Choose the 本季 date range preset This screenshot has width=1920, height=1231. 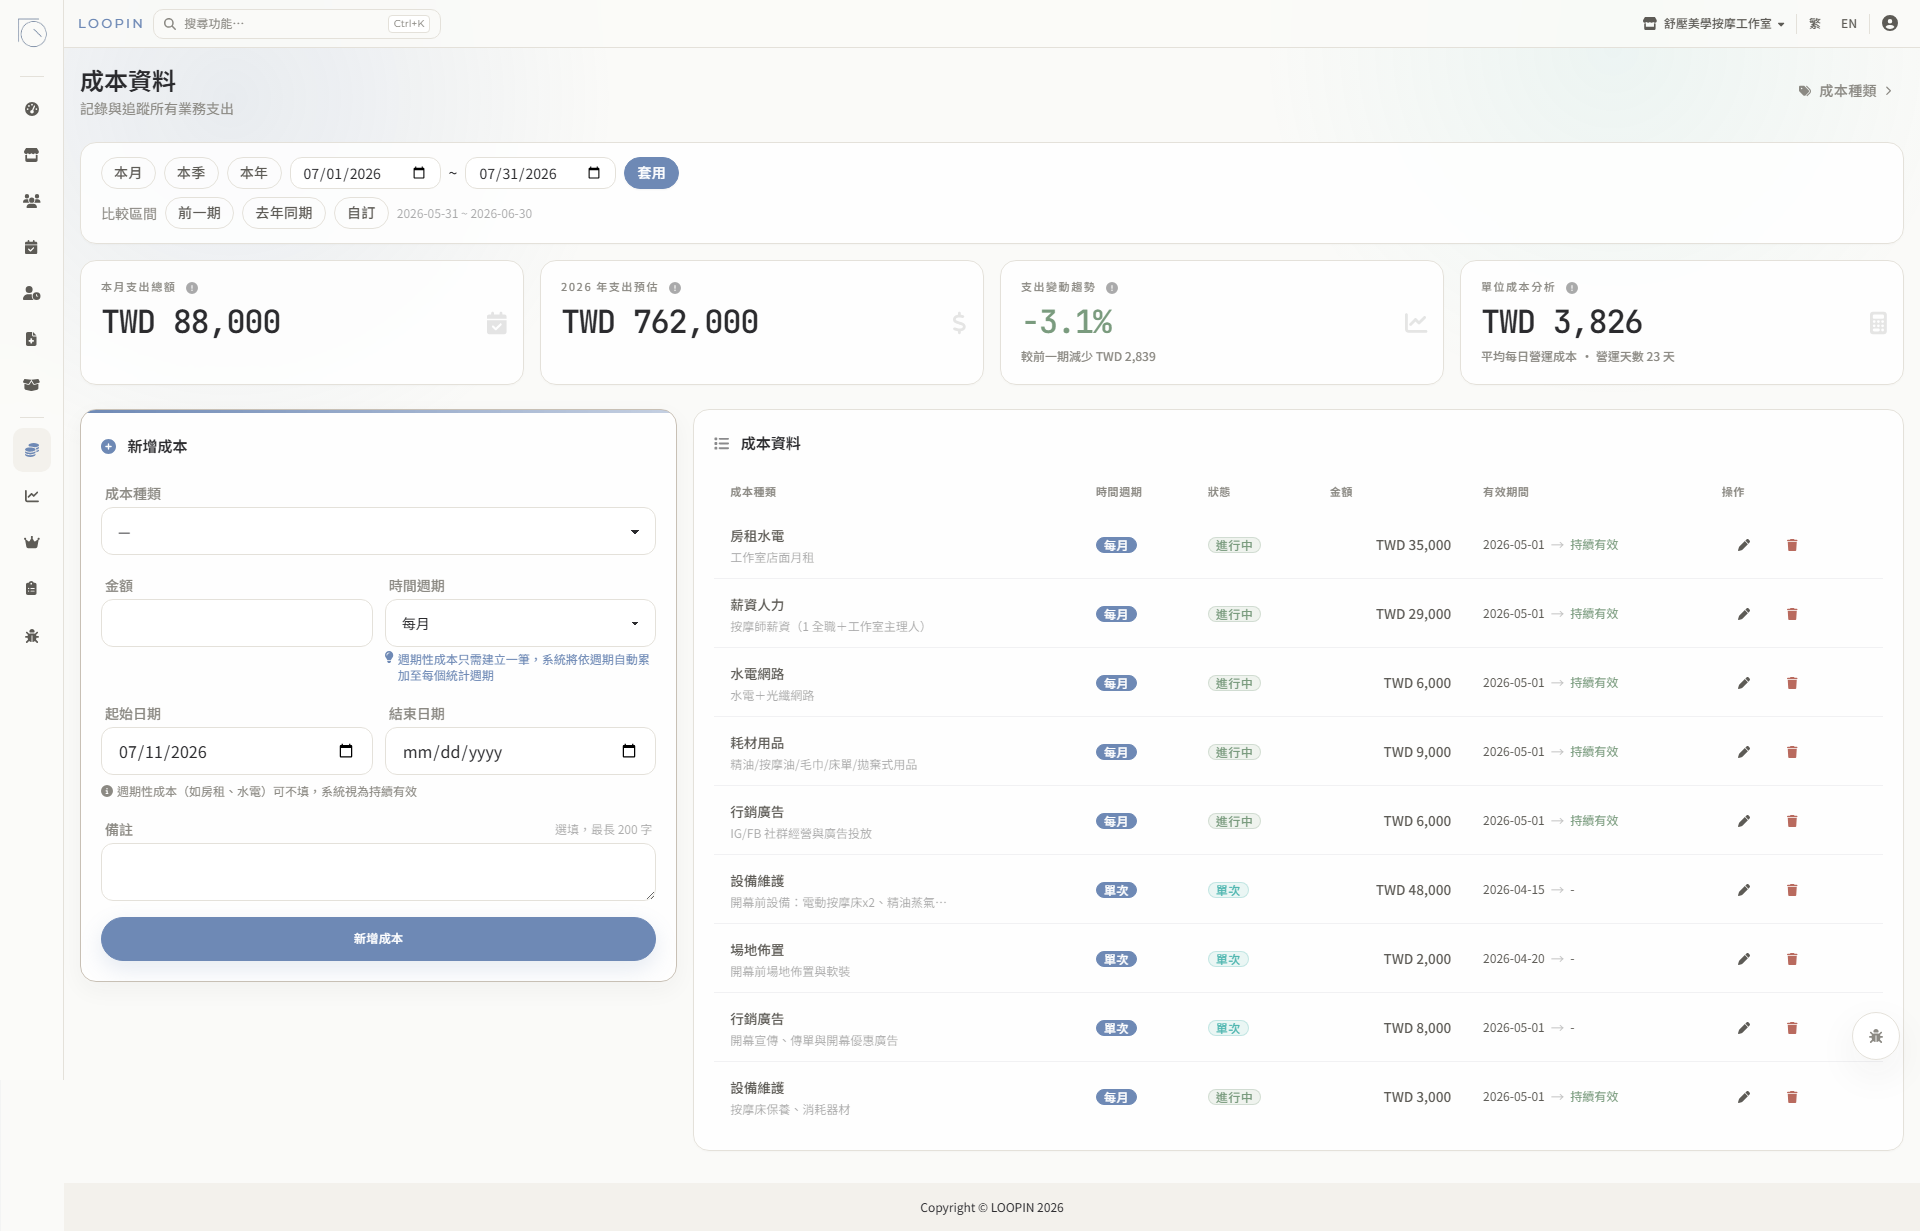point(191,173)
